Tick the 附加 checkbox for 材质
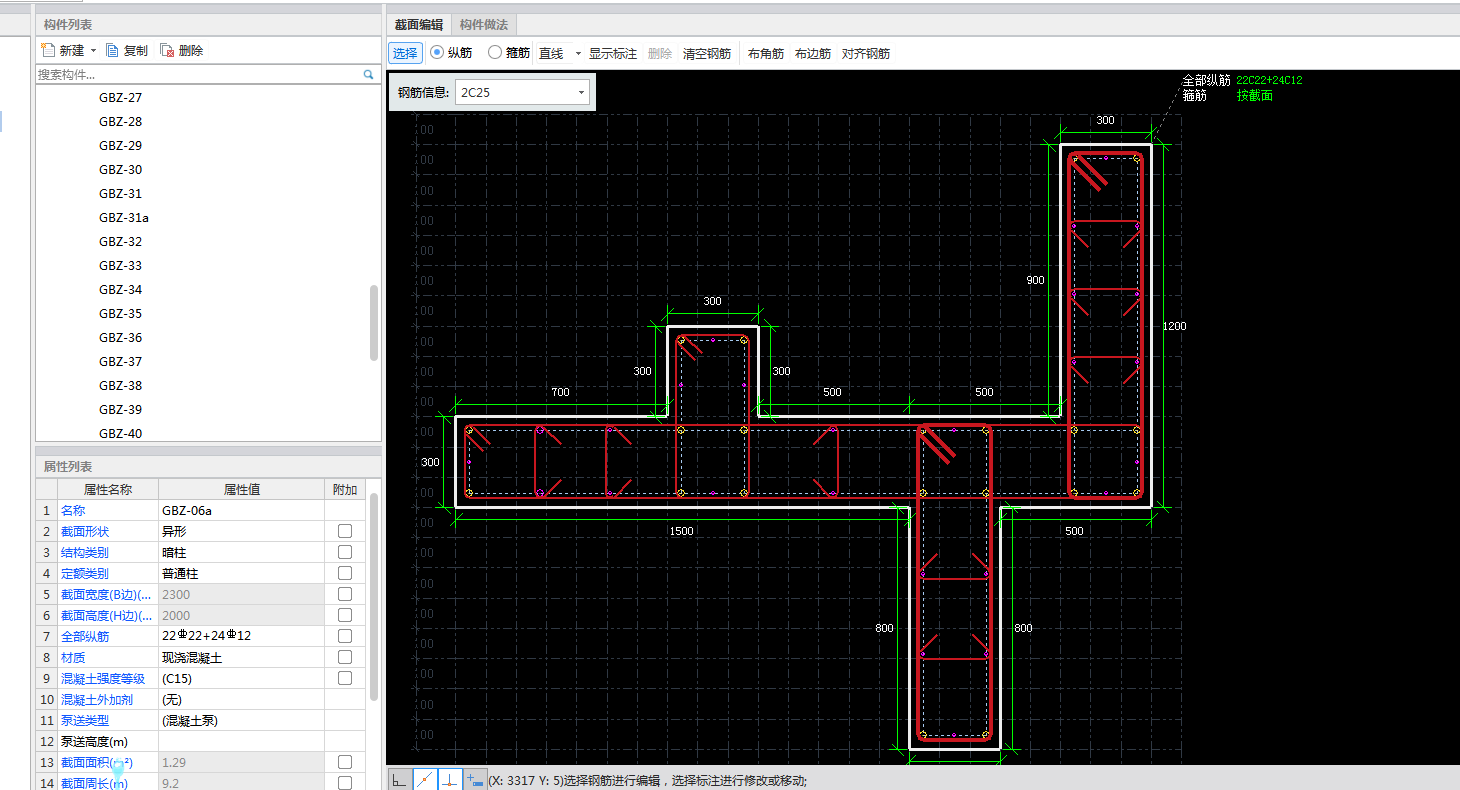1460x790 pixels. coord(345,657)
